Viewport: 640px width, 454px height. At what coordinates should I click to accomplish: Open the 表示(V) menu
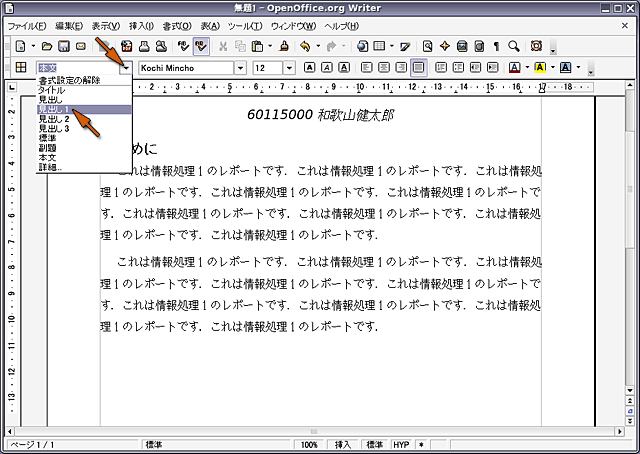[106, 26]
